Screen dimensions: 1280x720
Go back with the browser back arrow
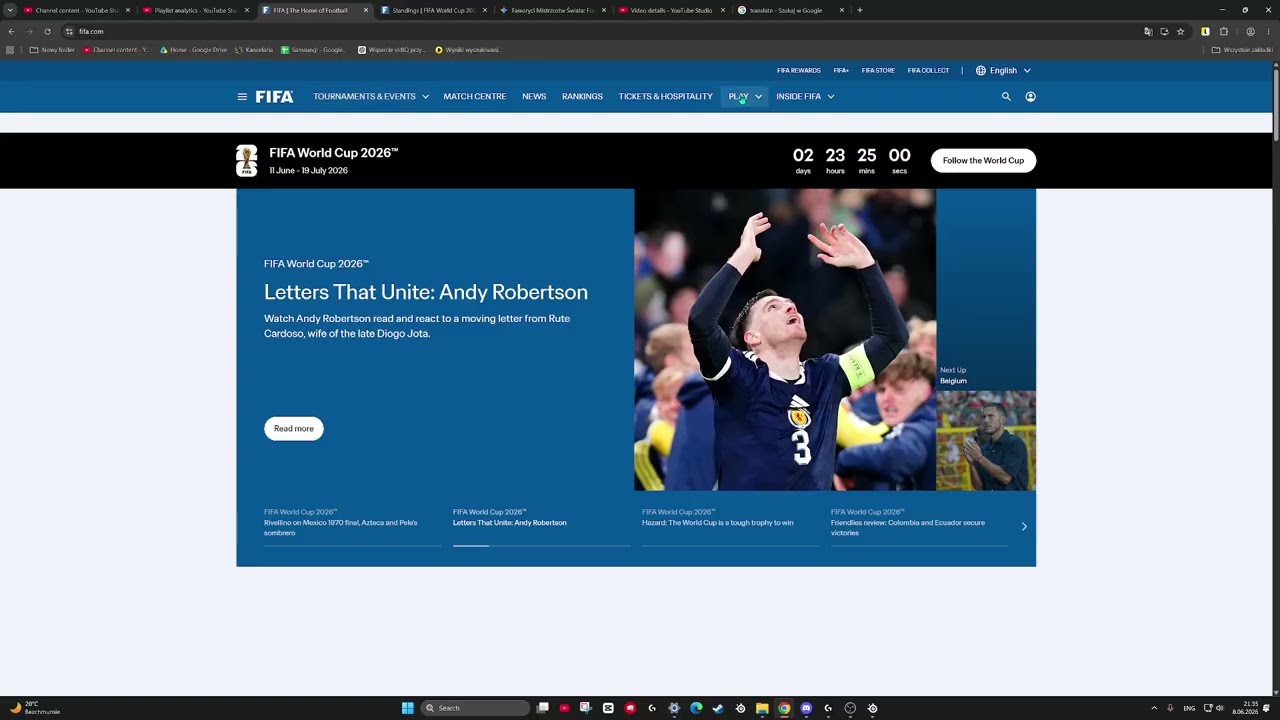pos(11,31)
